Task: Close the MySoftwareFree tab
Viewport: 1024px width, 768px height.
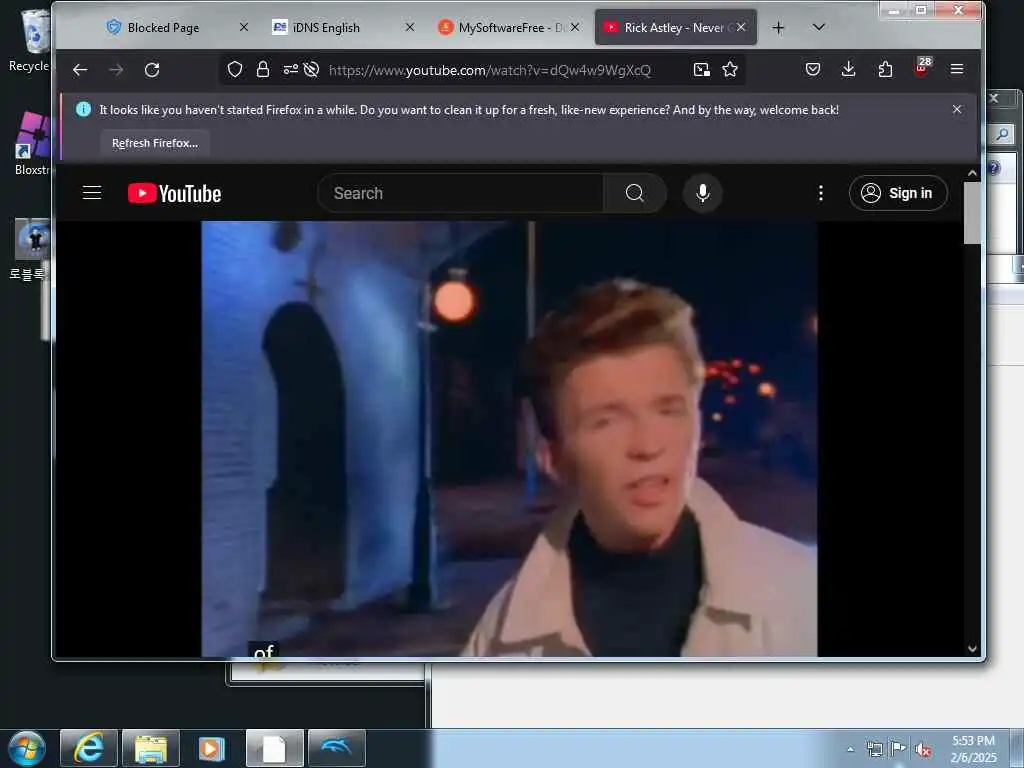Action: [575, 27]
